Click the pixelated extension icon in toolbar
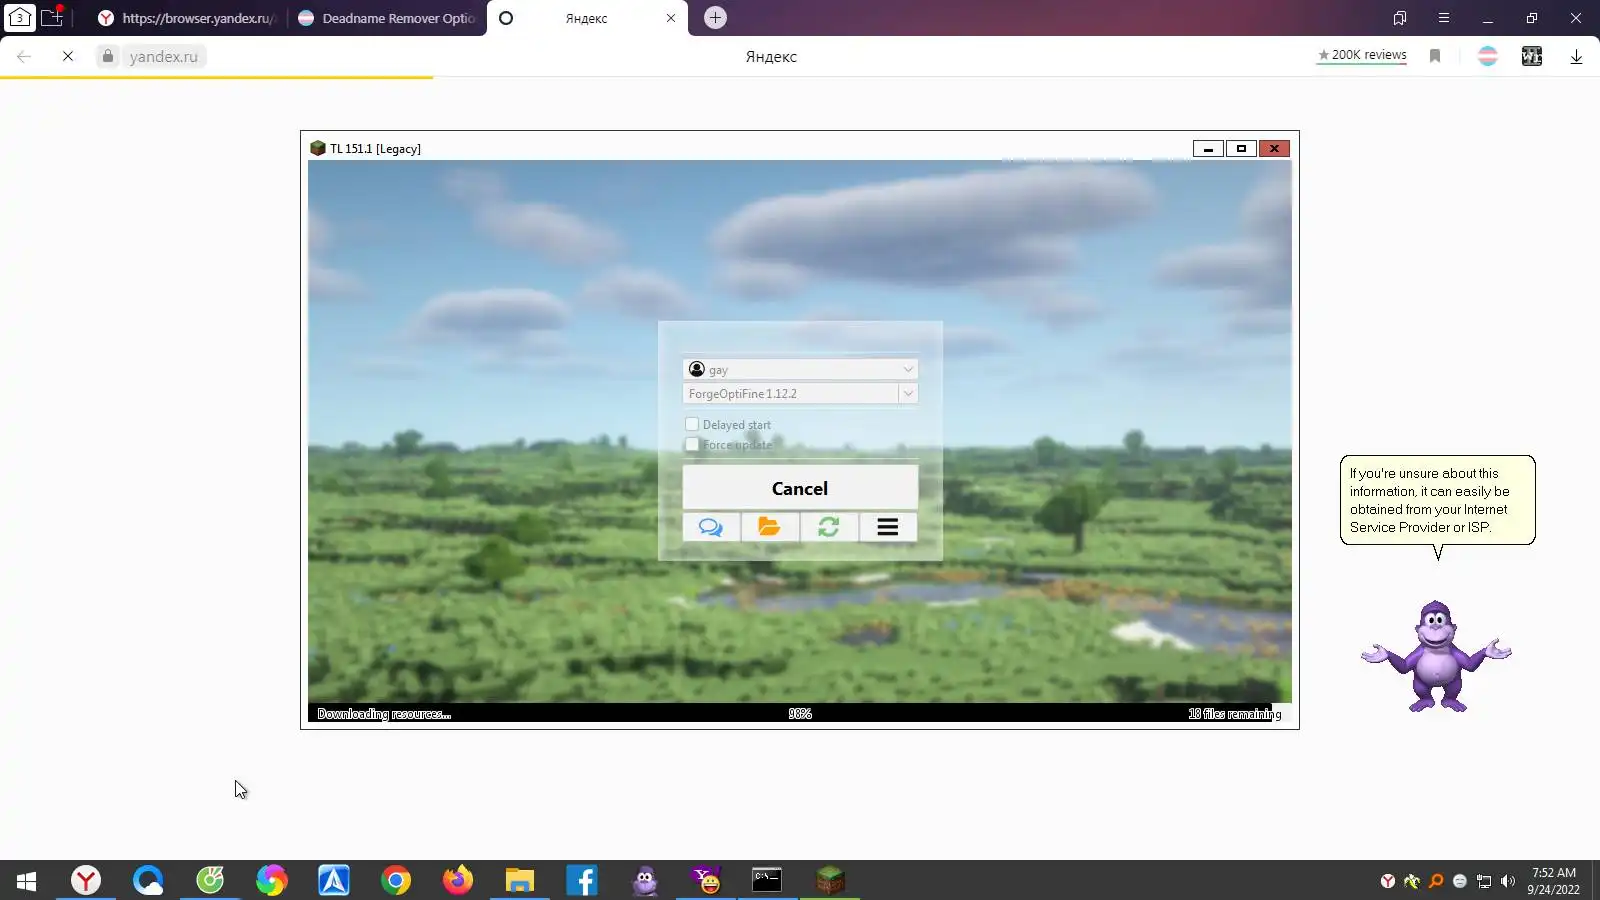Image resolution: width=1600 pixels, height=900 pixels. (1532, 56)
